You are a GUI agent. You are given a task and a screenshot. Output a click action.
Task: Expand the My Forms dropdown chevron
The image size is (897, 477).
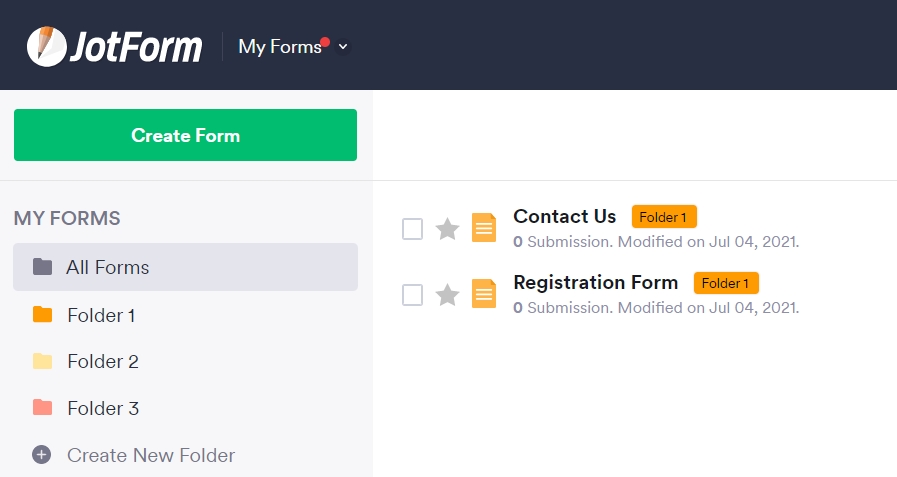pos(343,46)
